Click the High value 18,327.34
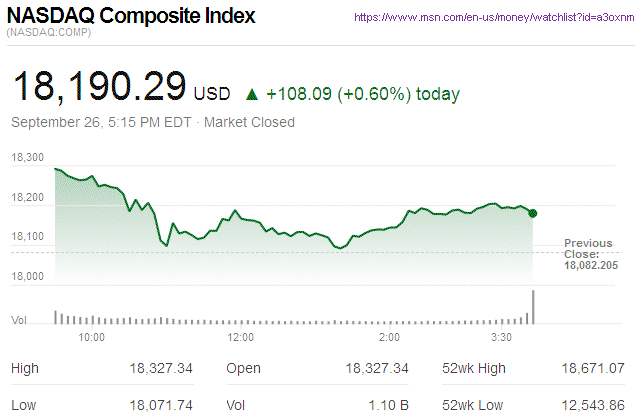Screen dimensions: 640x420 click(x=161, y=369)
